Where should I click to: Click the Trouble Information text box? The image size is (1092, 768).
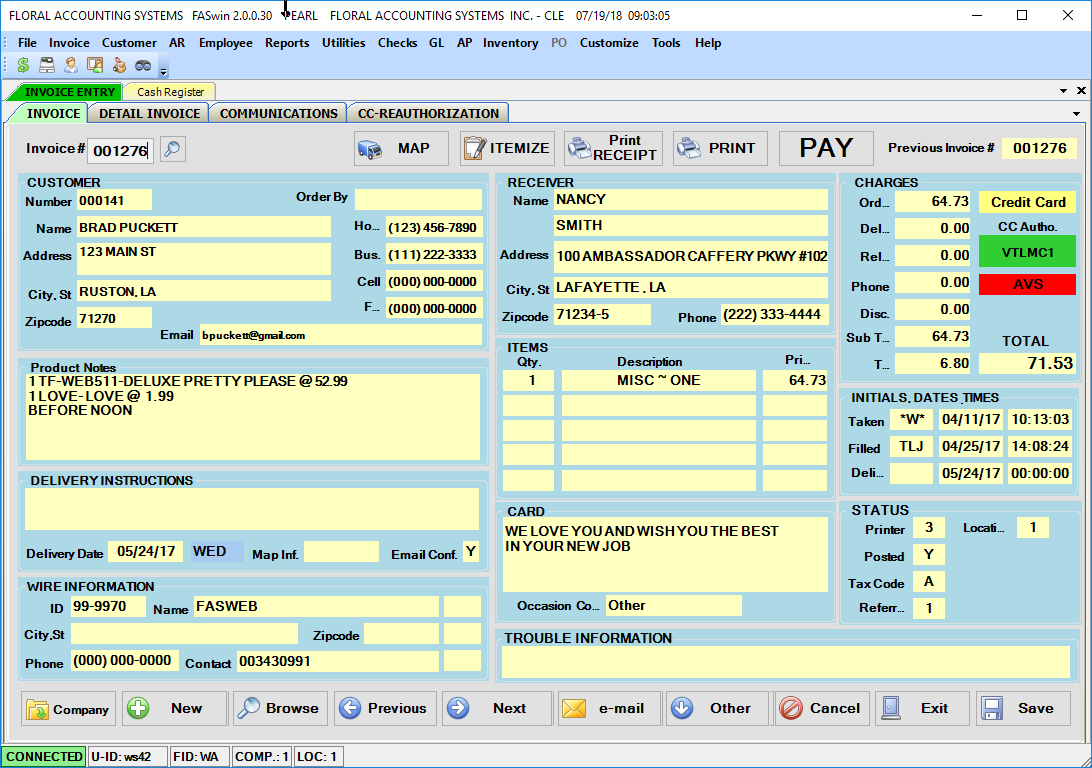[786, 662]
